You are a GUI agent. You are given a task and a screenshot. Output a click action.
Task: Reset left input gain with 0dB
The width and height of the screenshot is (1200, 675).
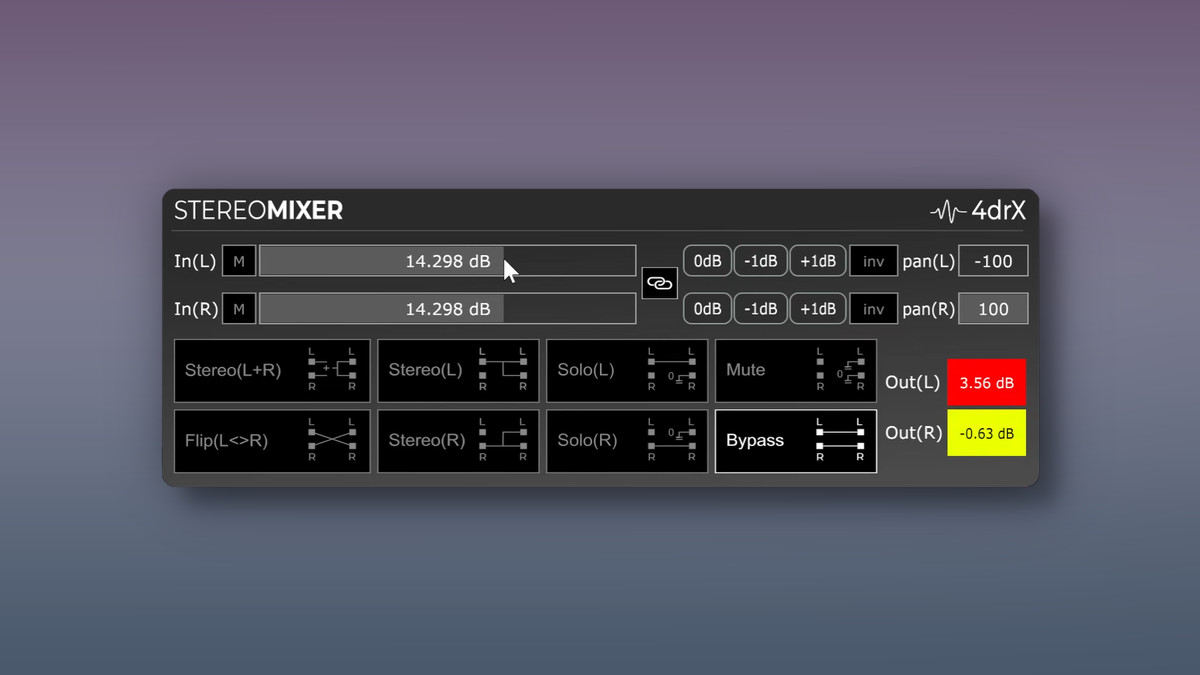point(707,262)
